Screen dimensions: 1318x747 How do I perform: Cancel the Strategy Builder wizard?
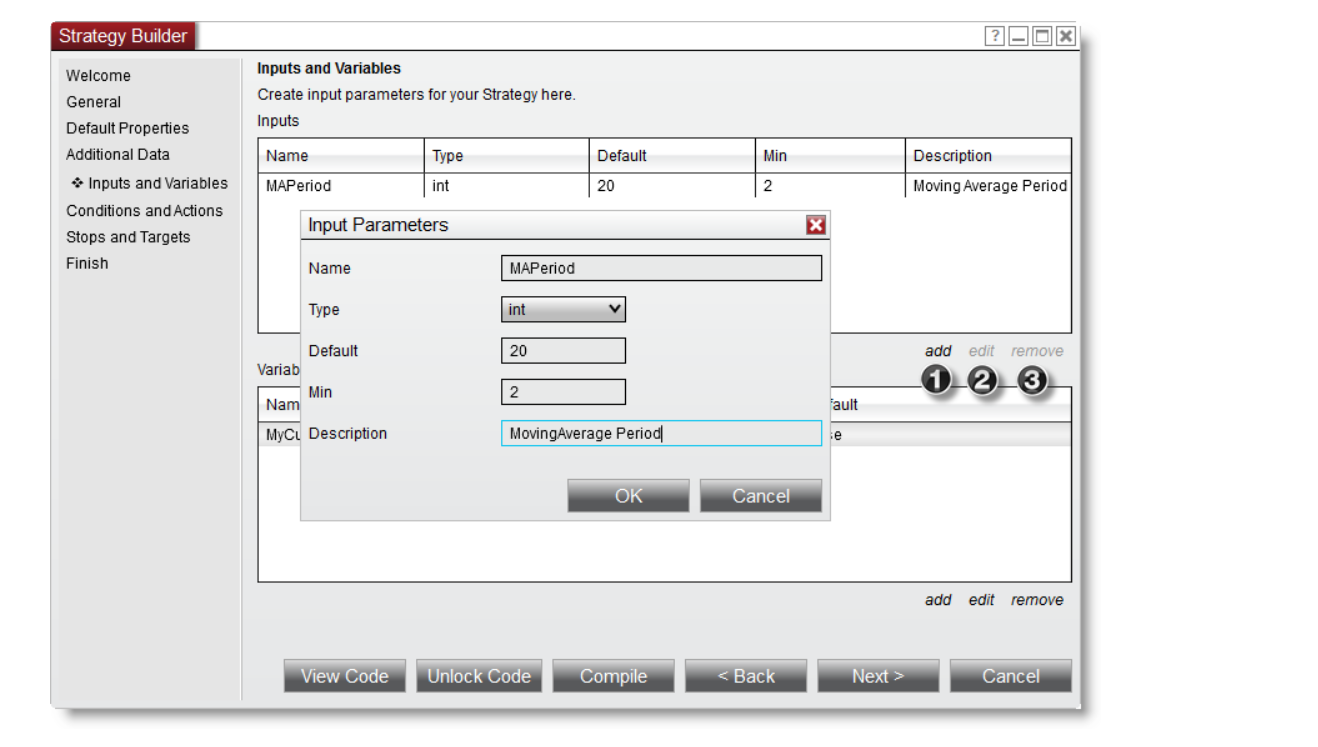(x=1011, y=676)
